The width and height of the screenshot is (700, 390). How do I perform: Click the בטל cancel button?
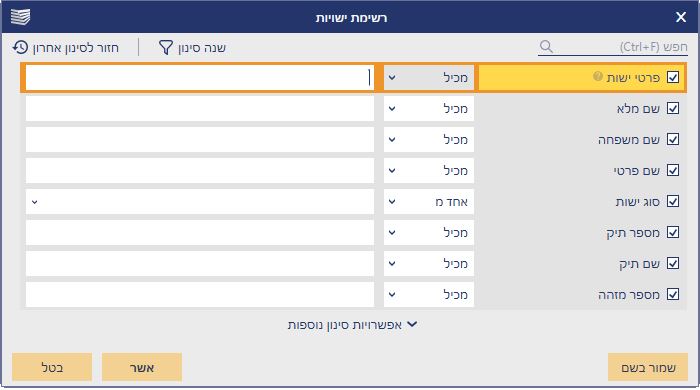click(x=52, y=367)
